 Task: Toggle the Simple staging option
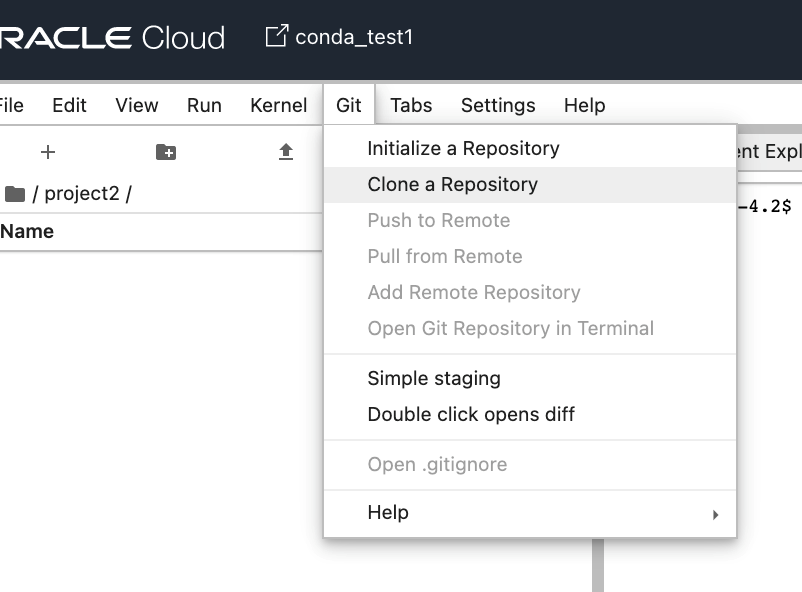tap(434, 378)
